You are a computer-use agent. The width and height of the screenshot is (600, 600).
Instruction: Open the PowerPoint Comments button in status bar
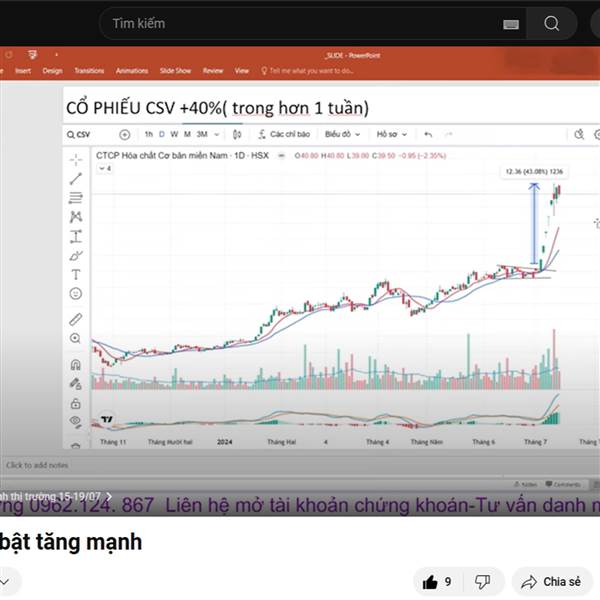563,484
